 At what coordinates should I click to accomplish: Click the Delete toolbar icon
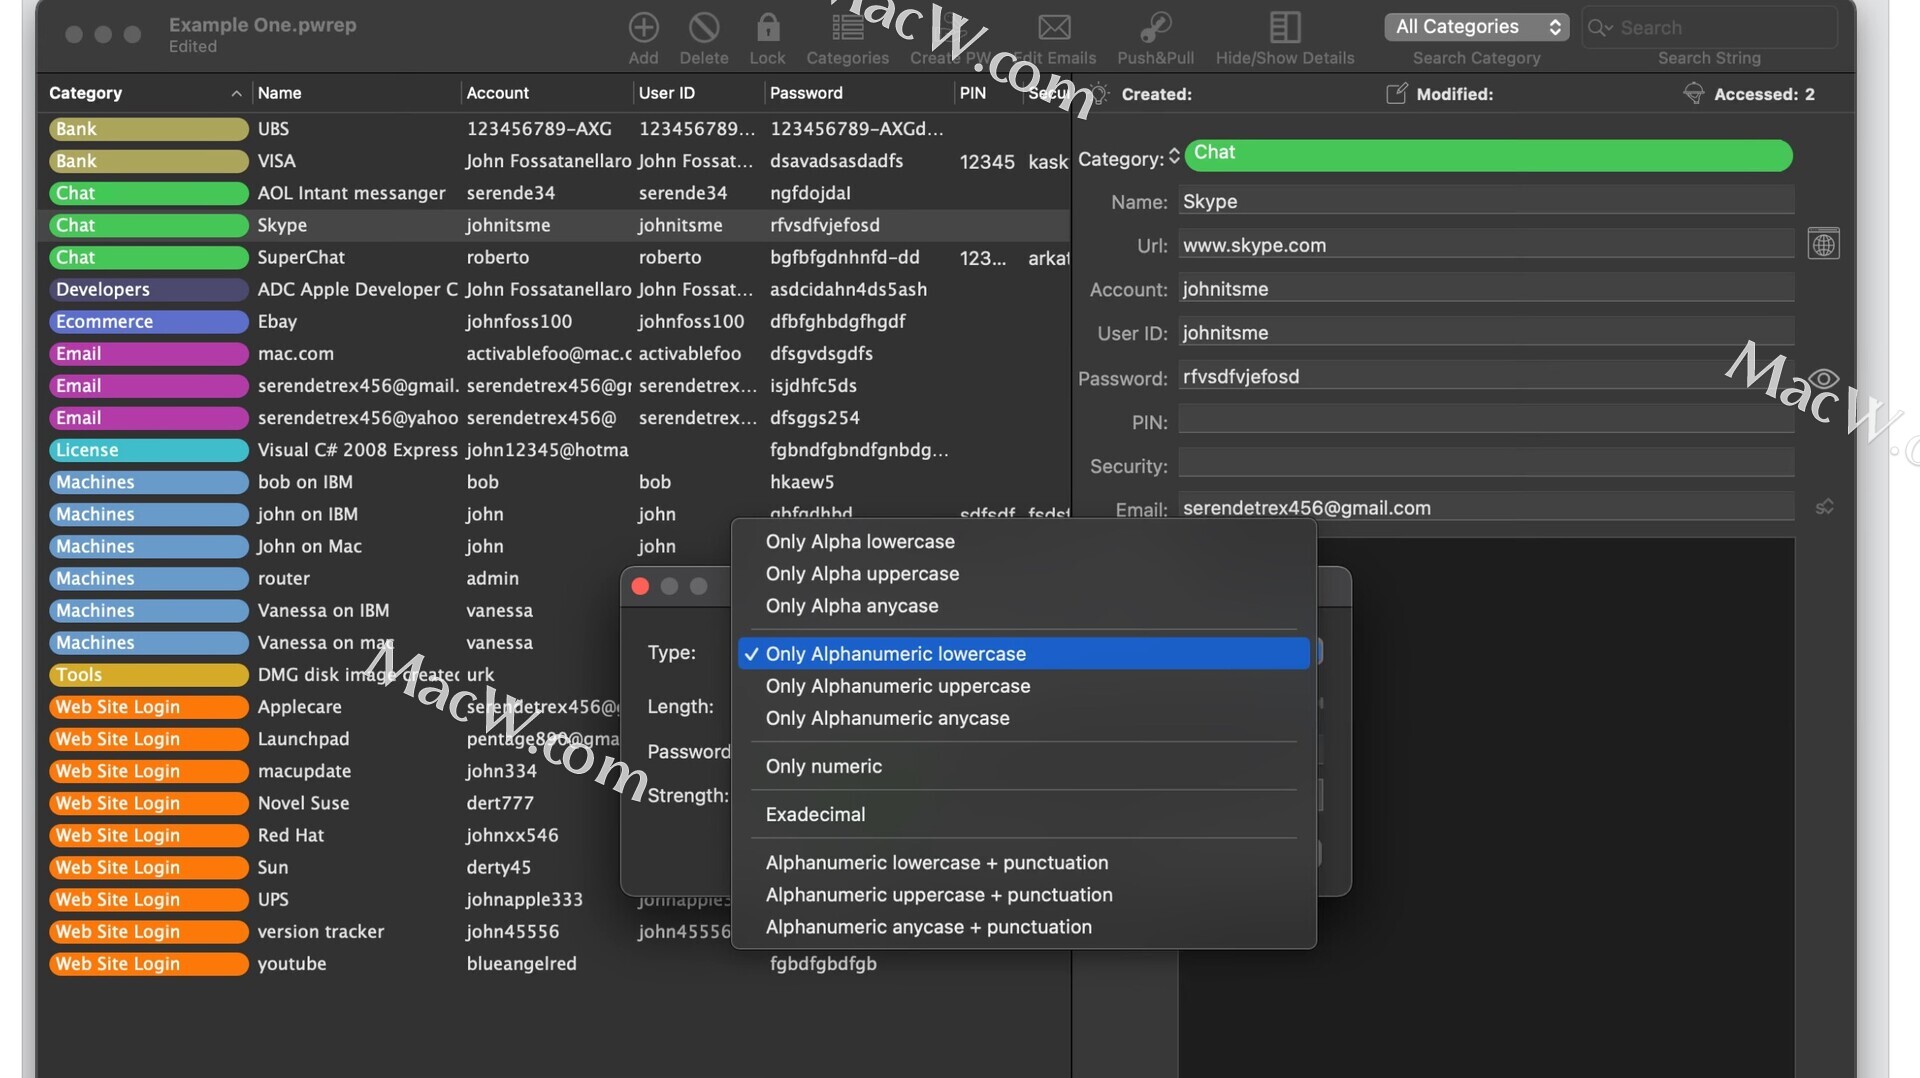[x=704, y=27]
